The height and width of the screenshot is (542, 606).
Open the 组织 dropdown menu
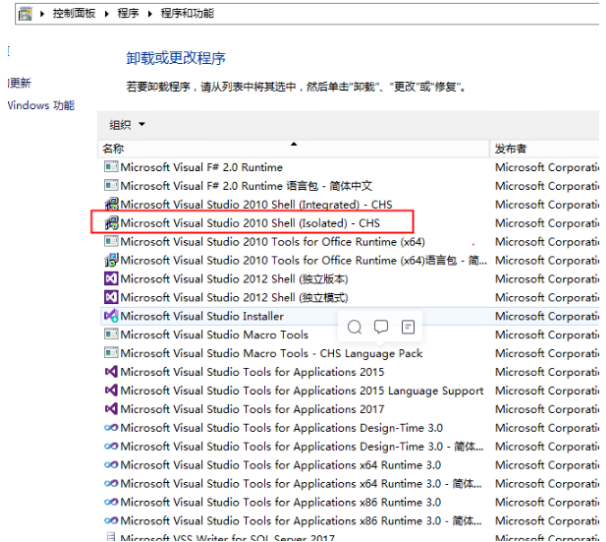pos(127,124)
